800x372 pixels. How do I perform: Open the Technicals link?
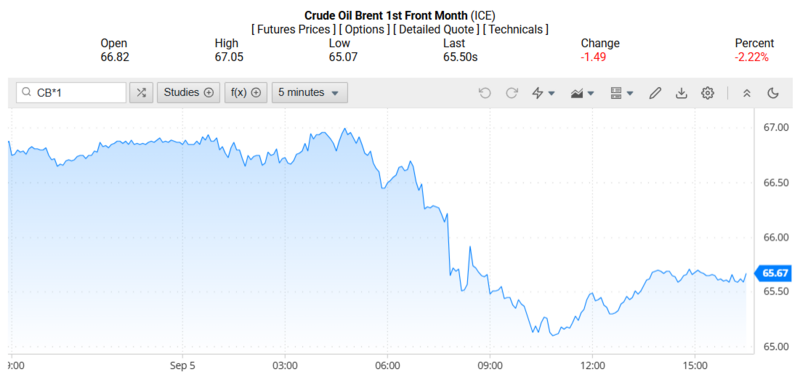pyautogui.click(x=515, y=30)
